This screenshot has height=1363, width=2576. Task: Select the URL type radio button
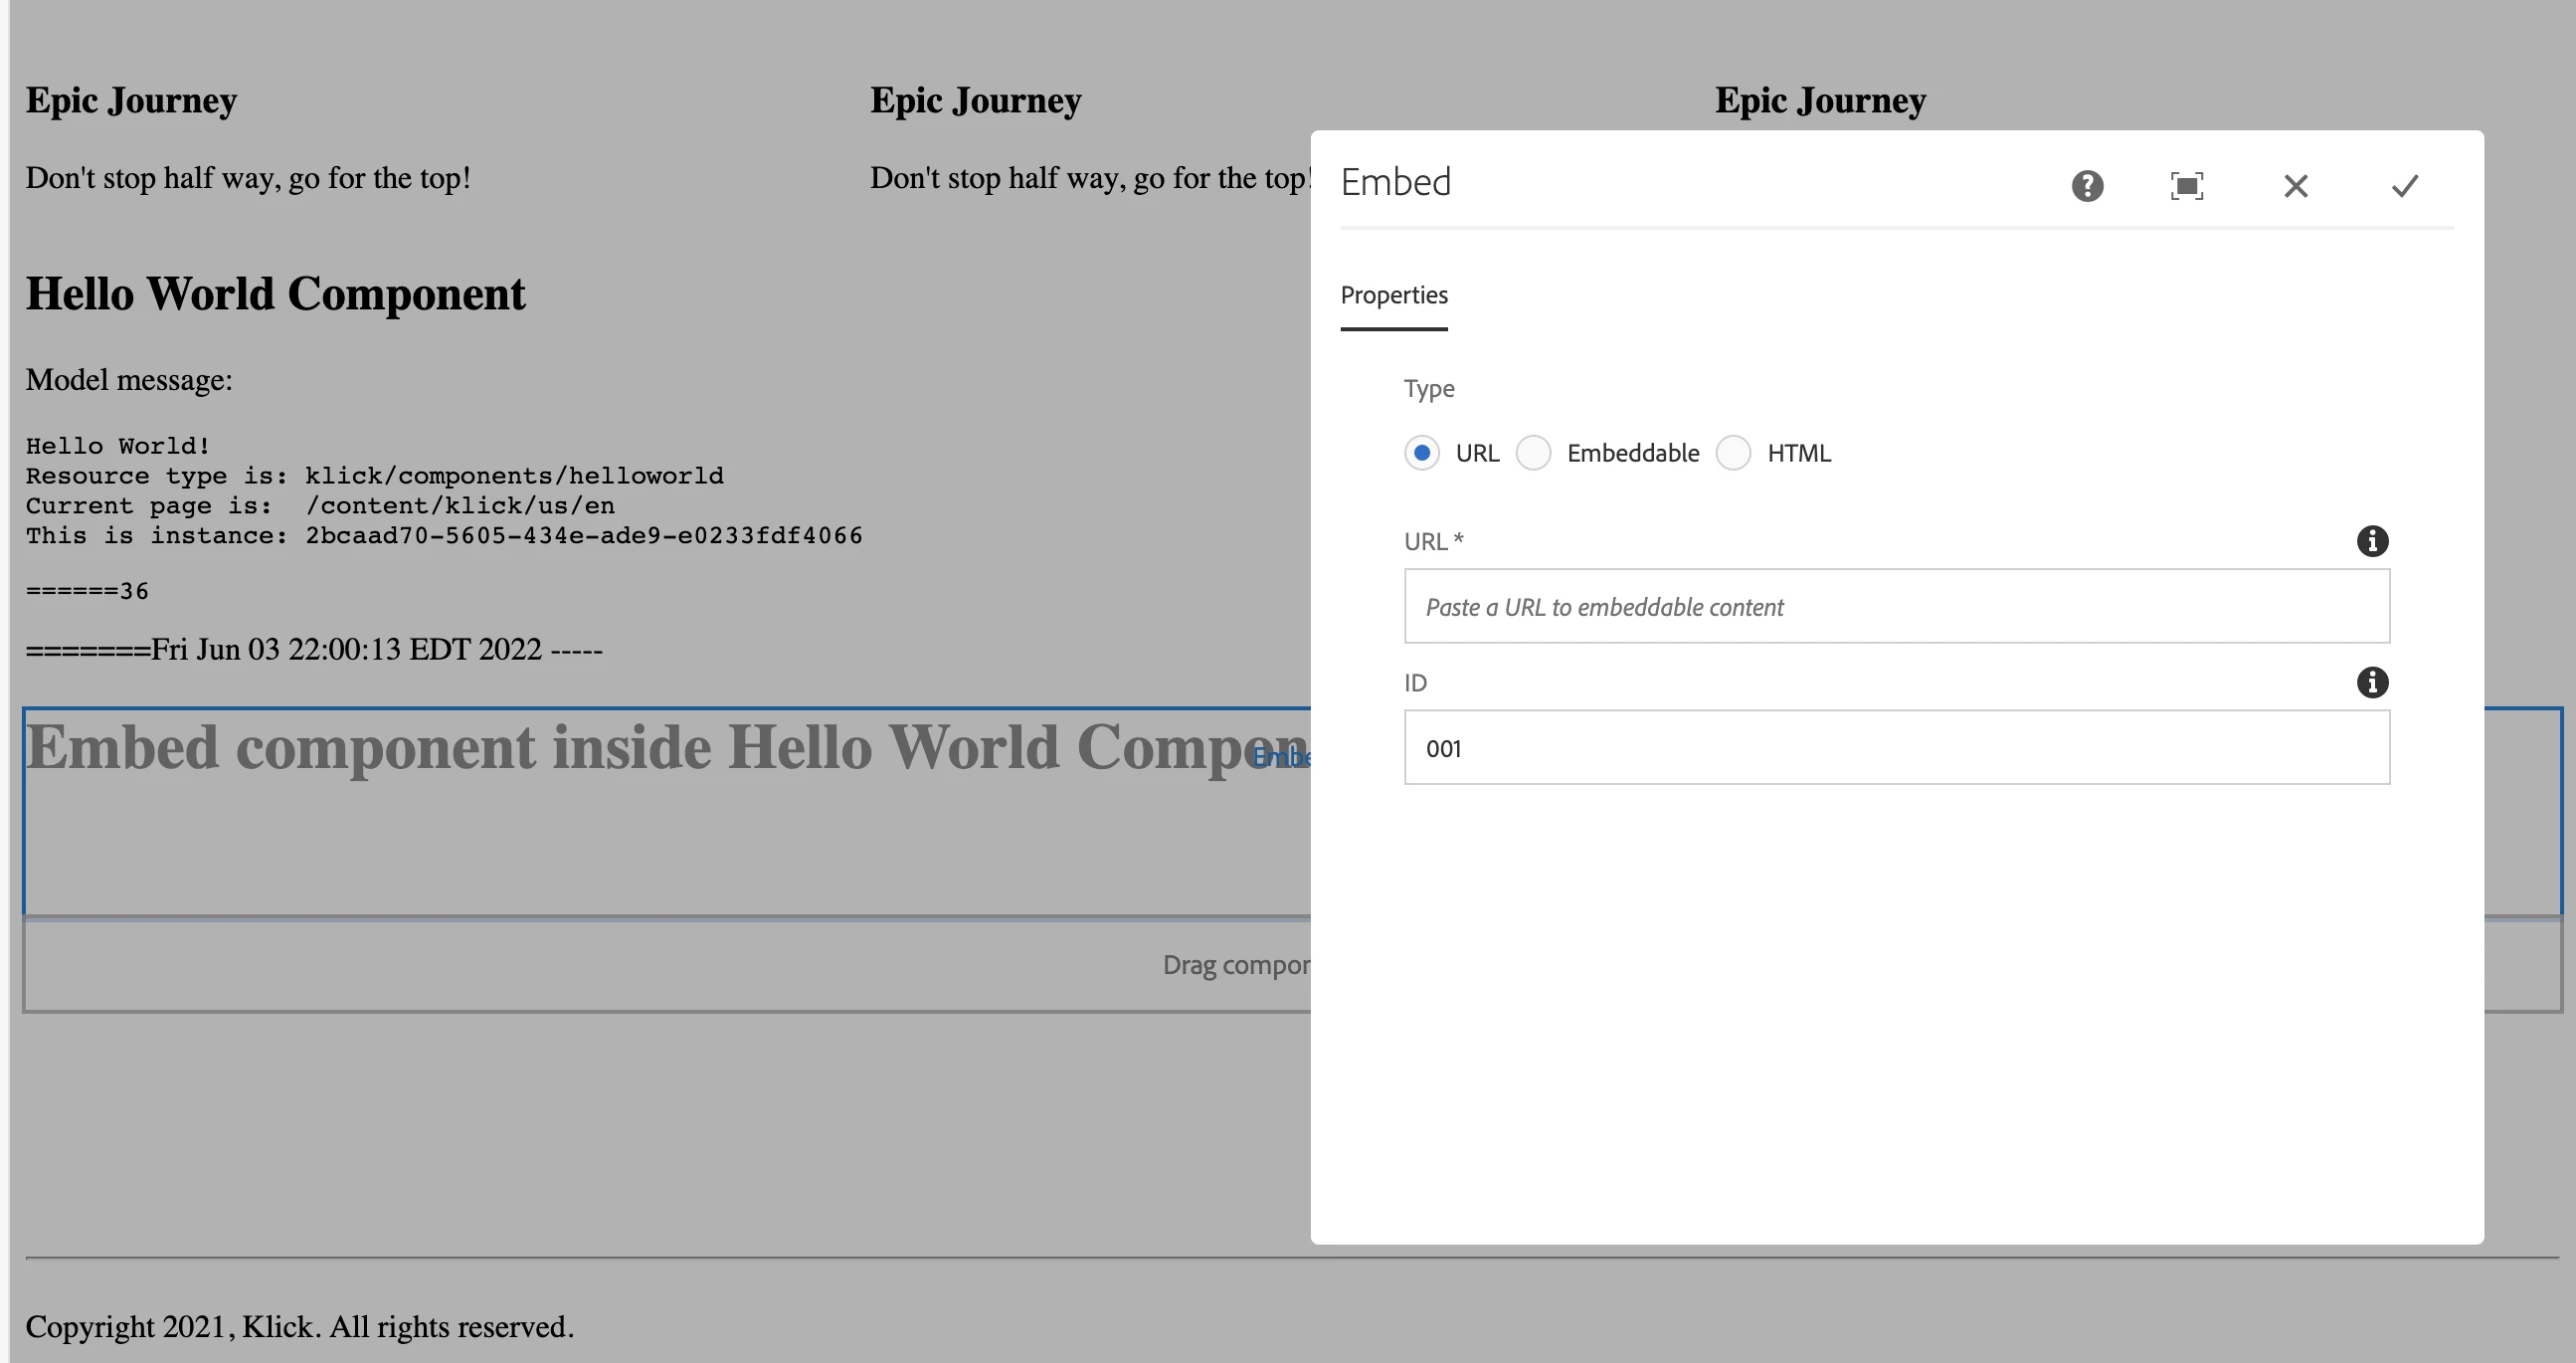point(1422,453)
